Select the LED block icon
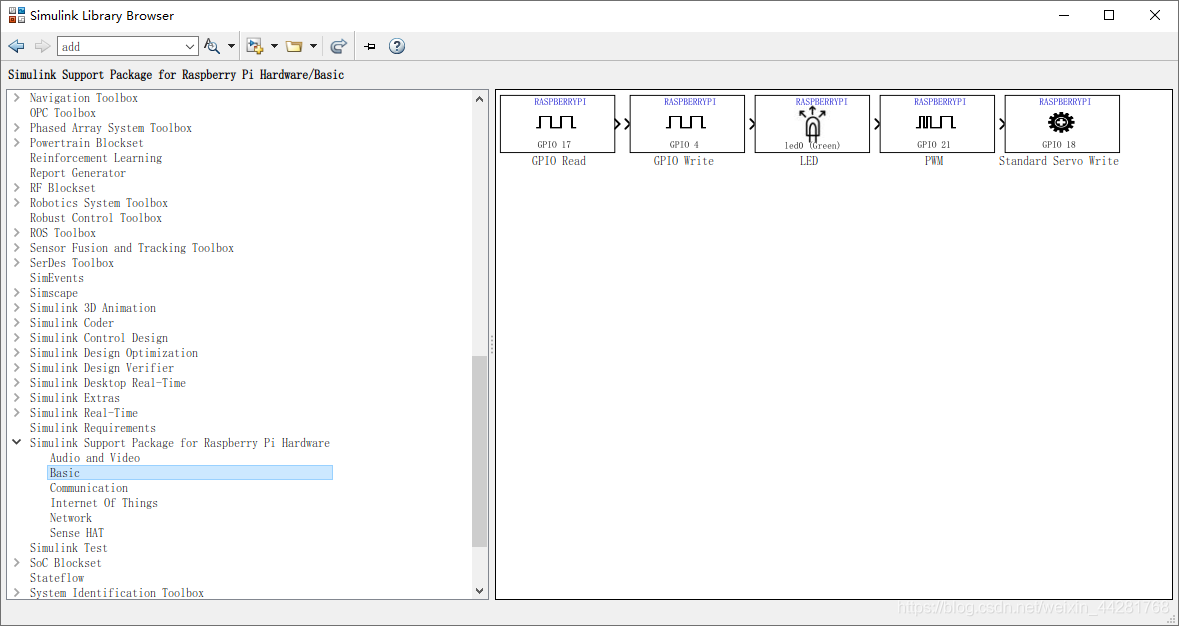The width and height of the screenshot is (1179, 626). tap(812, 124)
